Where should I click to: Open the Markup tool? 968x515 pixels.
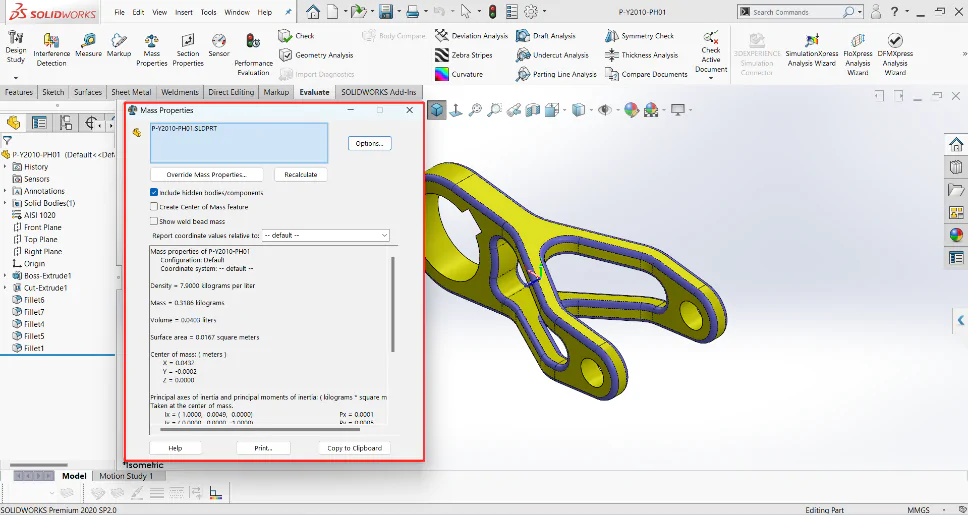coord(119,46)
